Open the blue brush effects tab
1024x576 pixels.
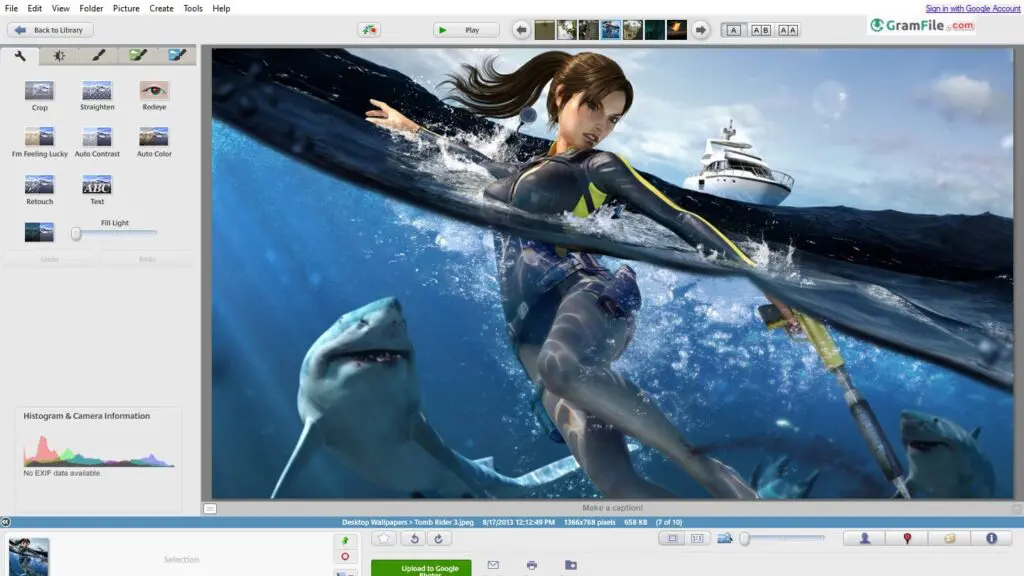click(x=176, y=56)
